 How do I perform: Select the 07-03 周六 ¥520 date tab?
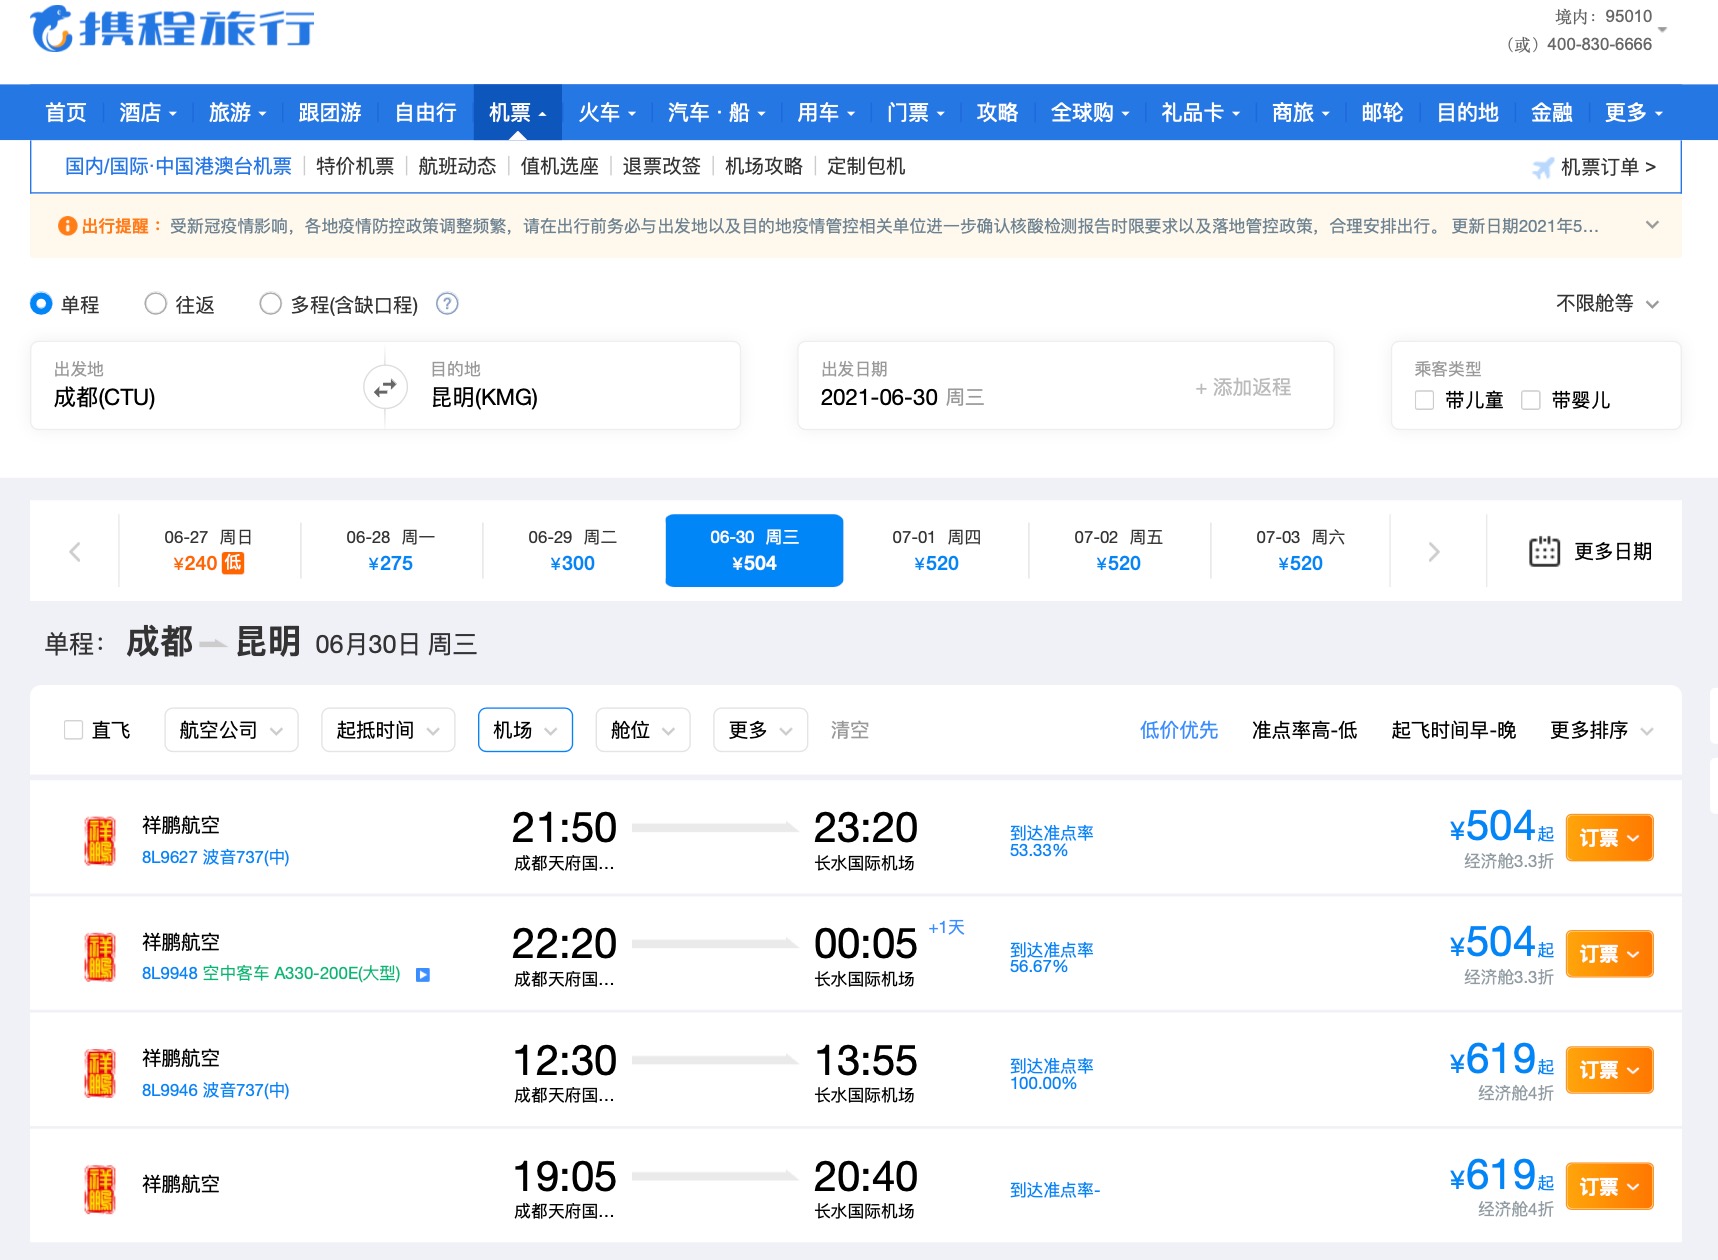[x=1300, y=551]
